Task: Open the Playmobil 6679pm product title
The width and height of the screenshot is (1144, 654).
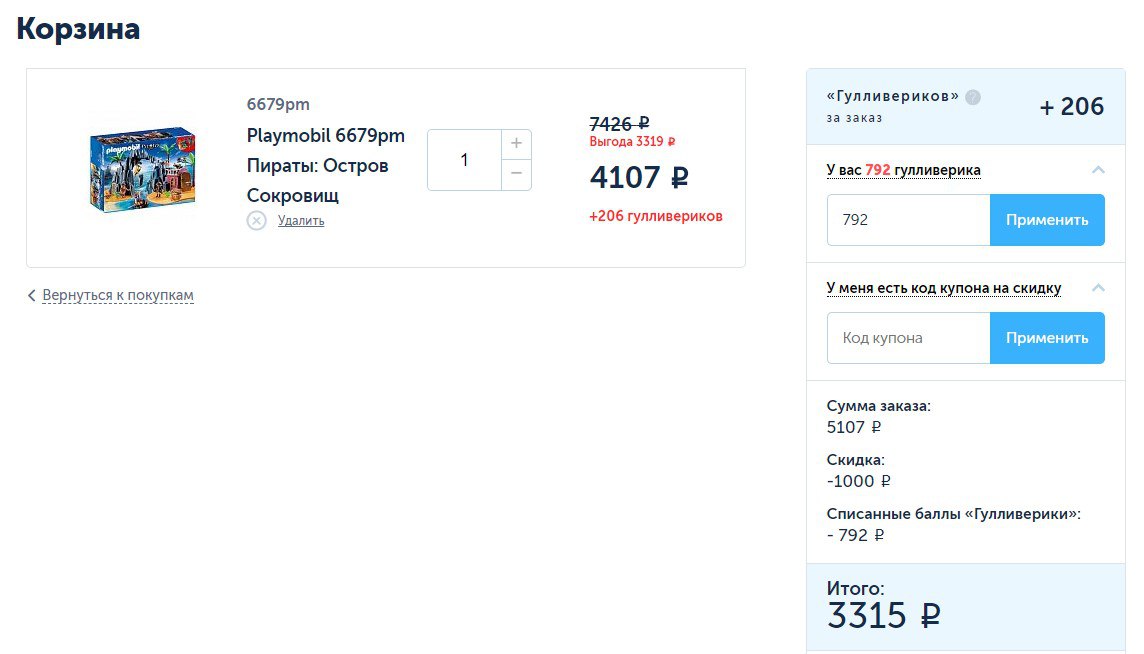Action: (325, 166)
